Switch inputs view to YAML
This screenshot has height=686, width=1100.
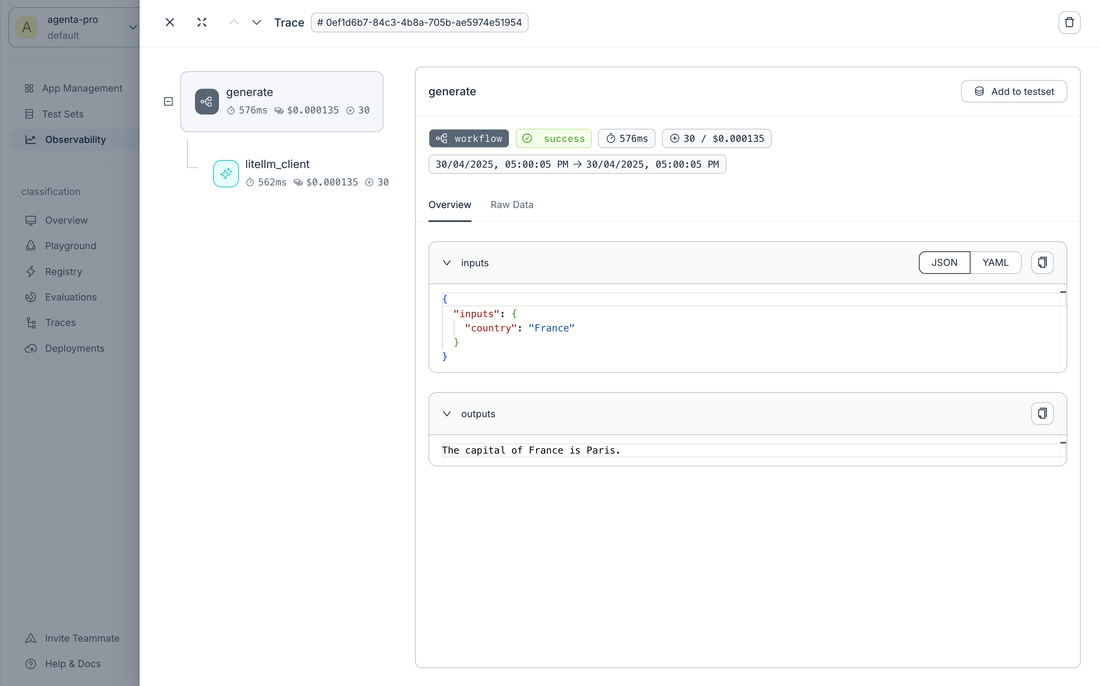[995, 262]
